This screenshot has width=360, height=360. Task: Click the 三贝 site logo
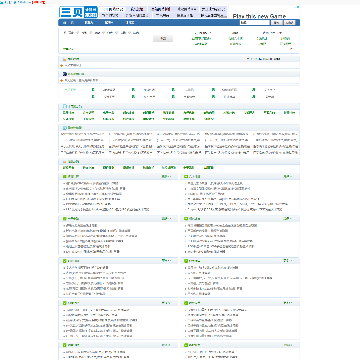point(79,12)
